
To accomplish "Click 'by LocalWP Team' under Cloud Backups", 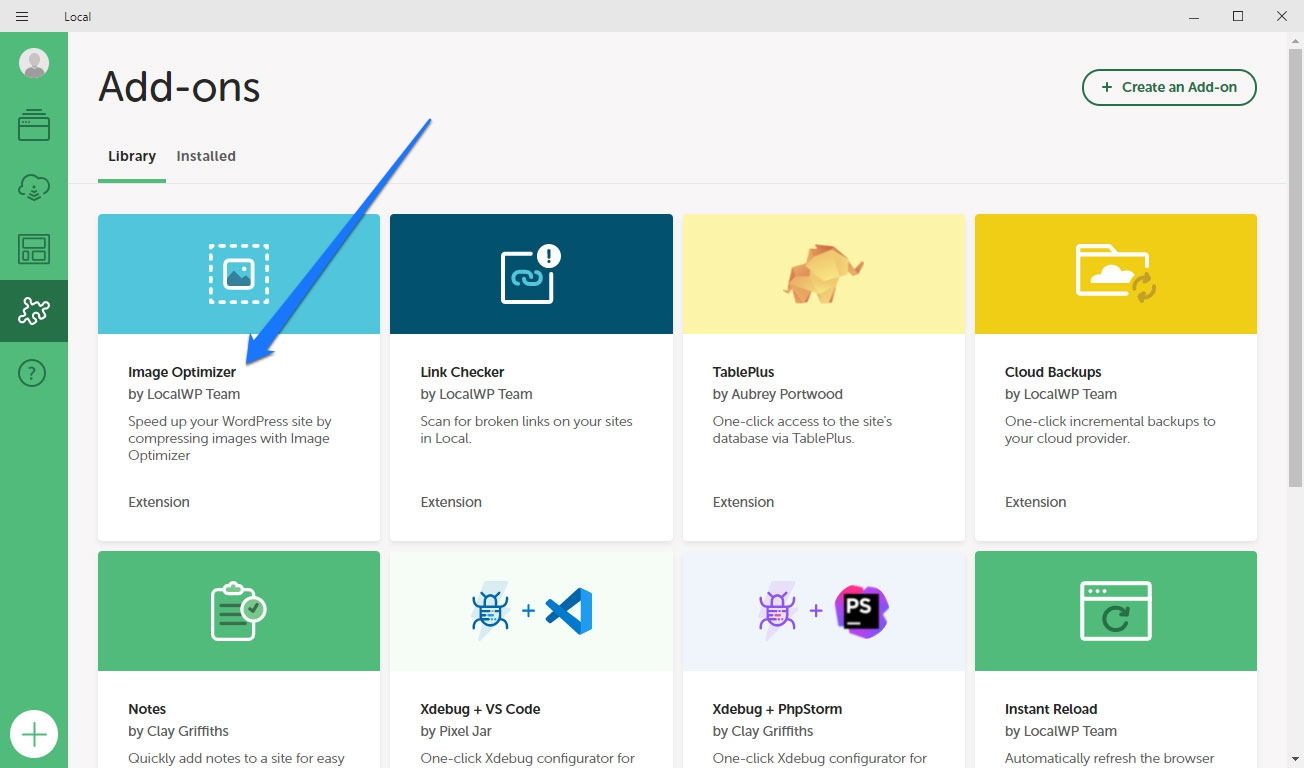I will tap(1061, 394).
